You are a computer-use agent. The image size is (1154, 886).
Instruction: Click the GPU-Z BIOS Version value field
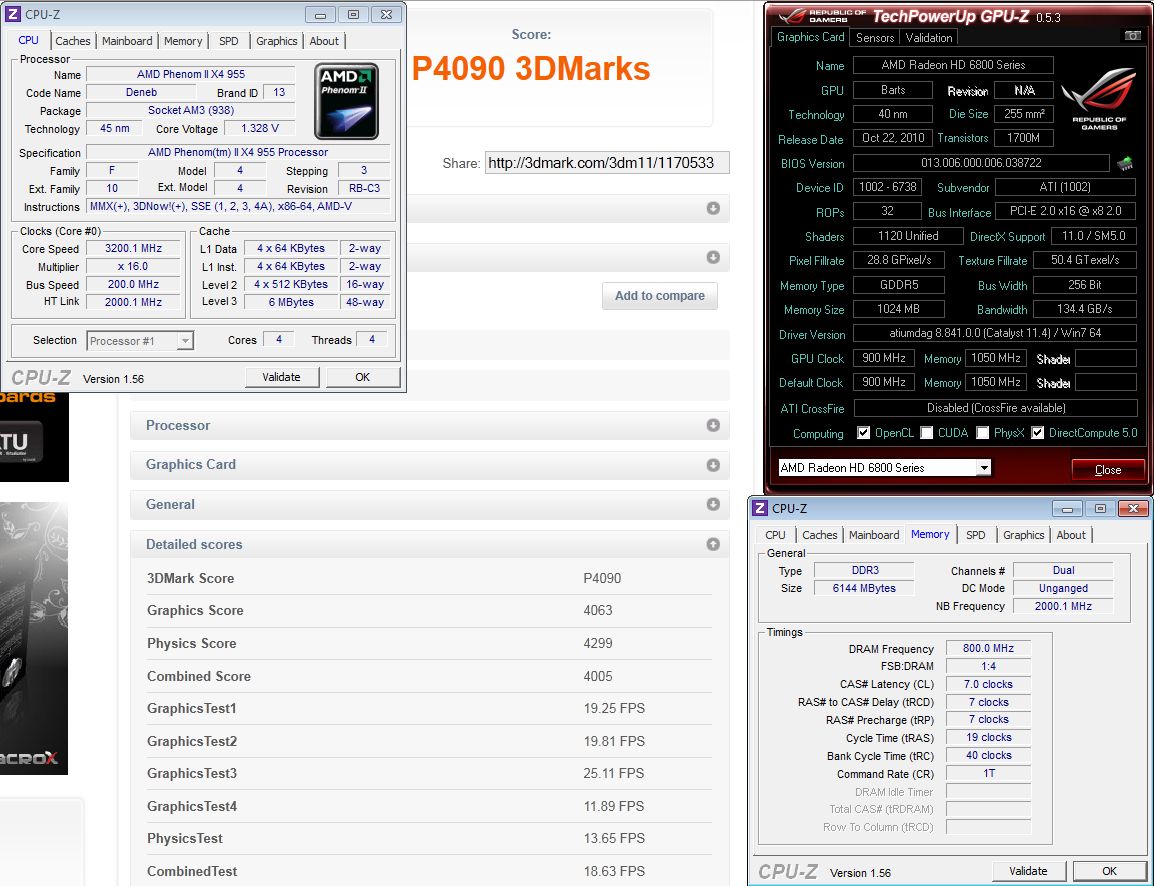click(981, 163)
